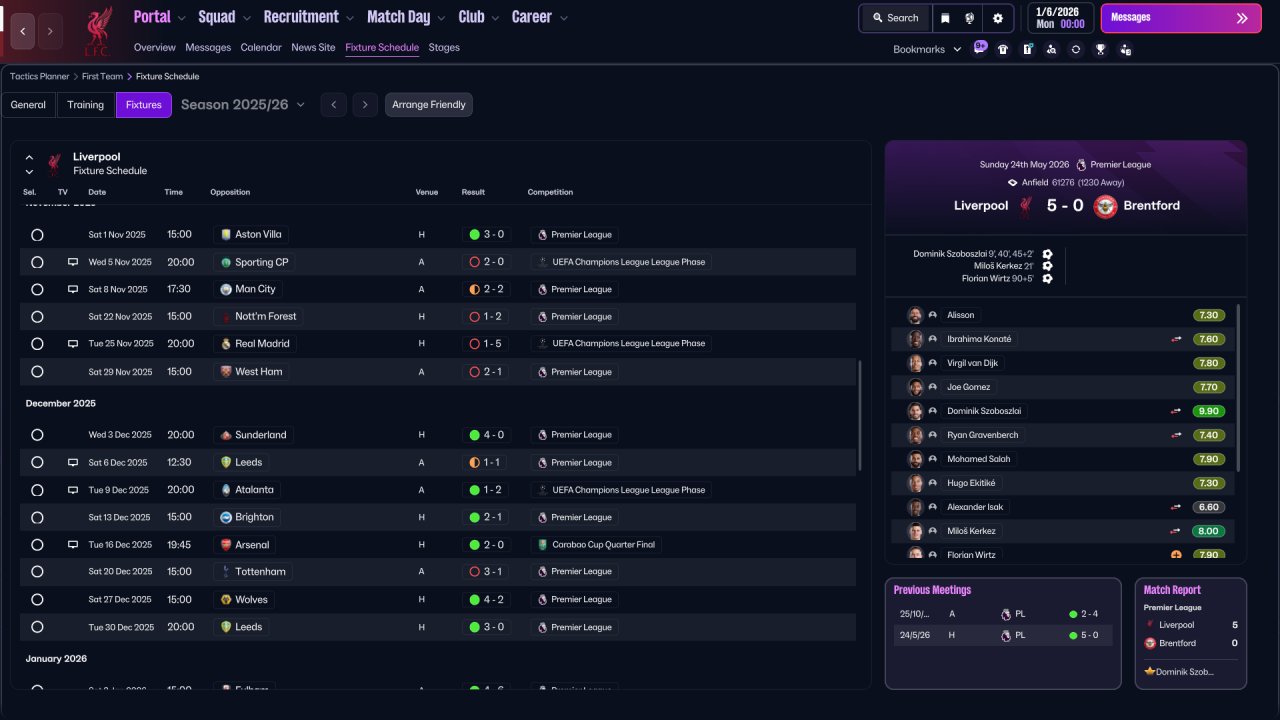
Task: Click the circular arrows icon in bookmarks bar
Action: point(1075,49)
